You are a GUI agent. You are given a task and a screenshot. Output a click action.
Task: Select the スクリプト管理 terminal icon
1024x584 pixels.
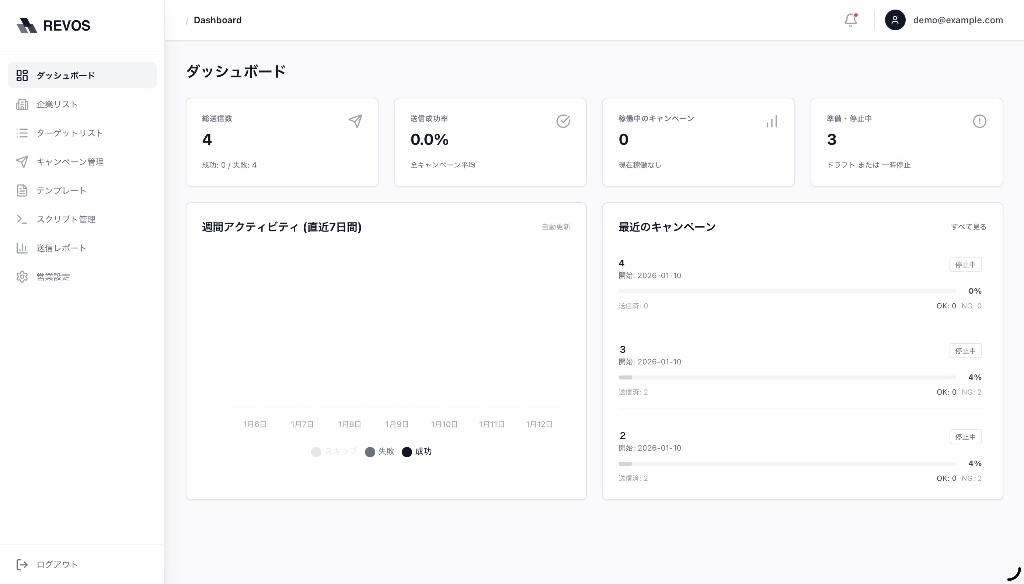click(22, 219)
